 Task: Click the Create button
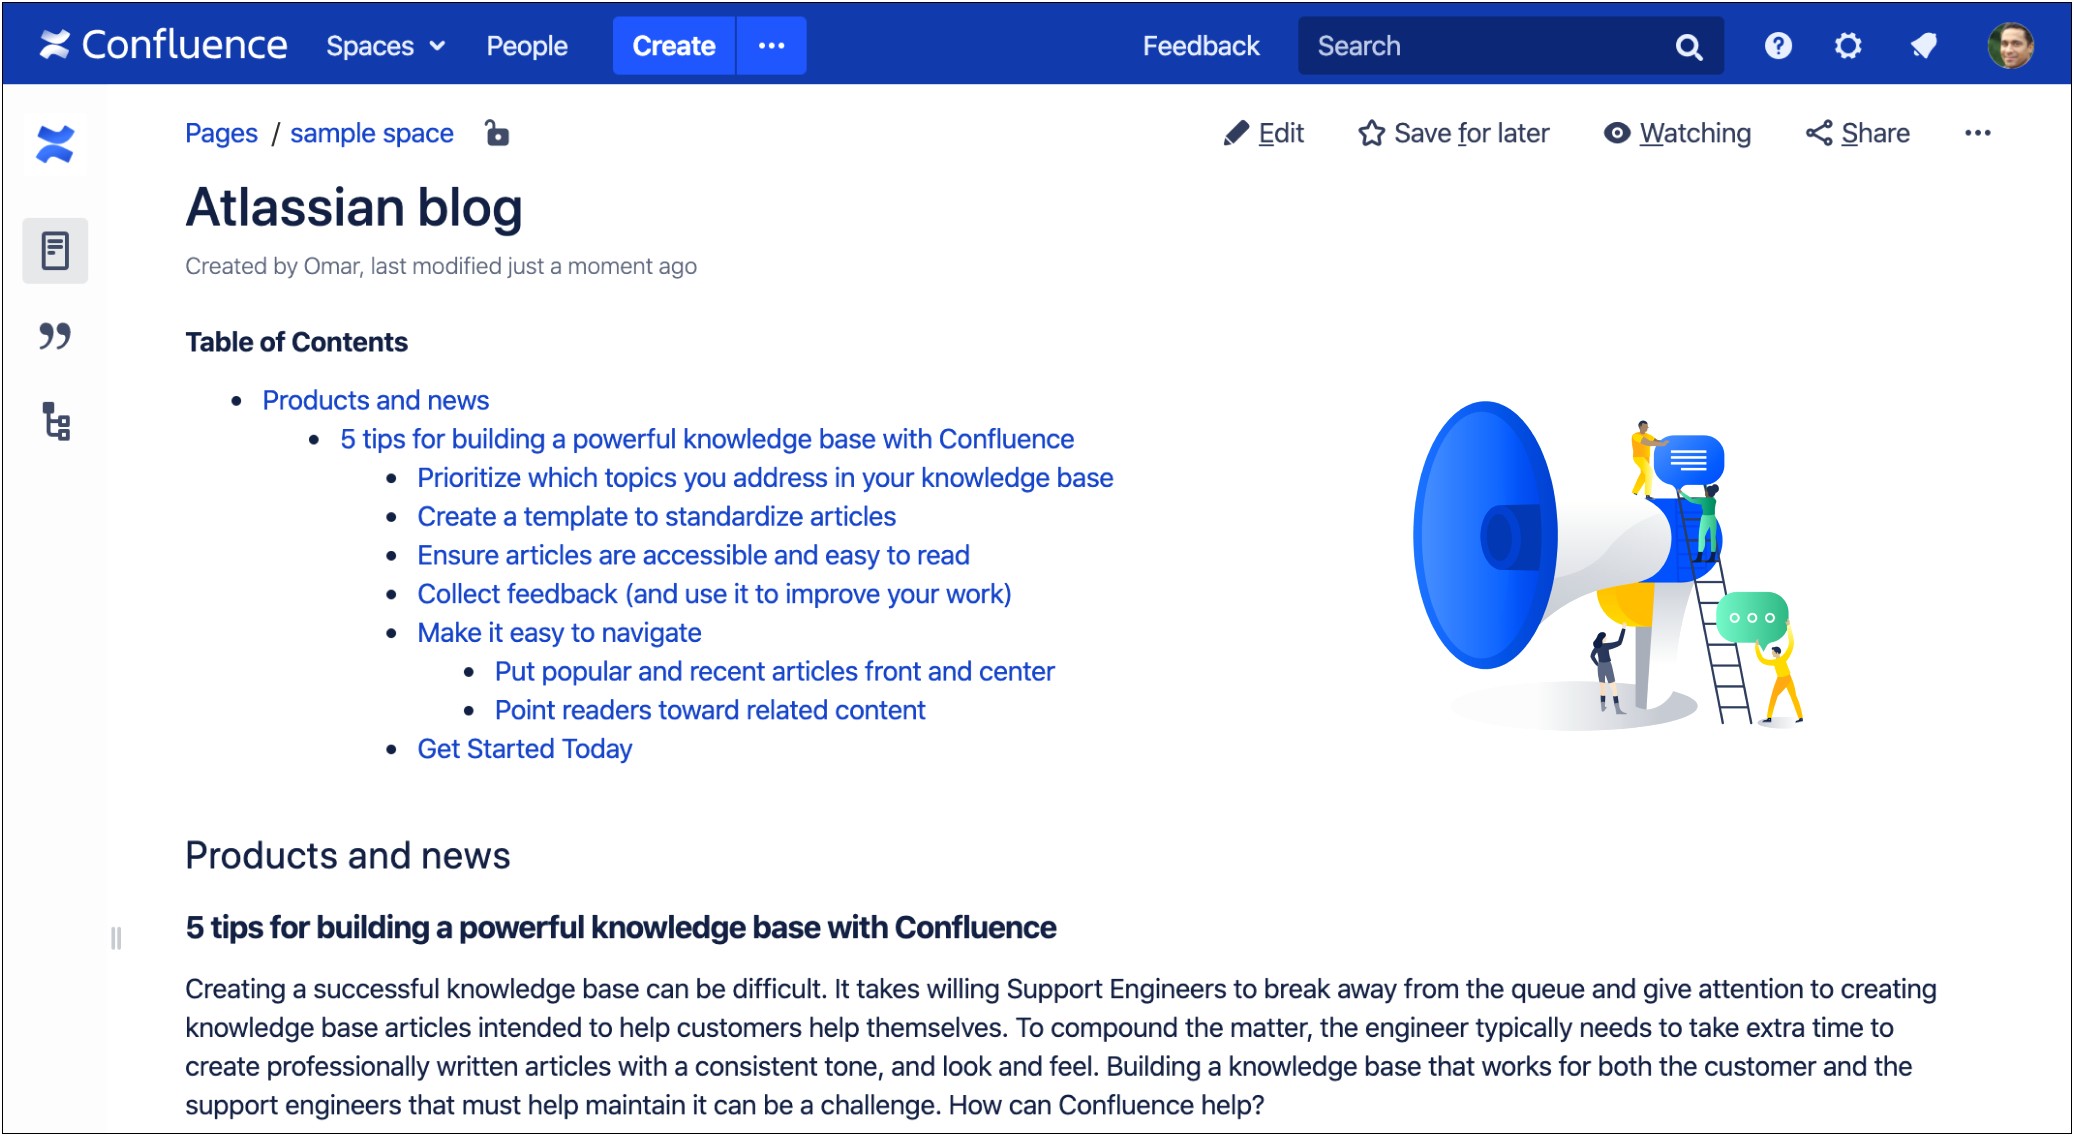pyautogui.click(x=673, y=46)
